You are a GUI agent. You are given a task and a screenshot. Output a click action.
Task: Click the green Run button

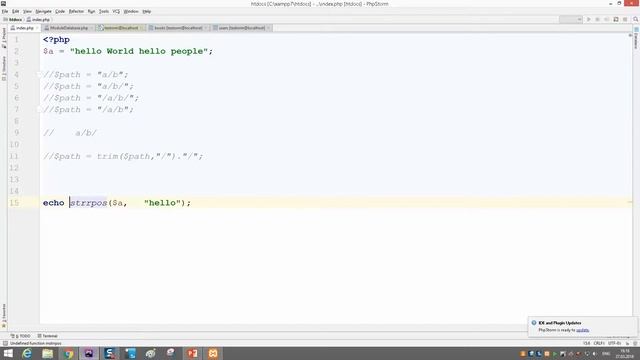coord(589,19)
